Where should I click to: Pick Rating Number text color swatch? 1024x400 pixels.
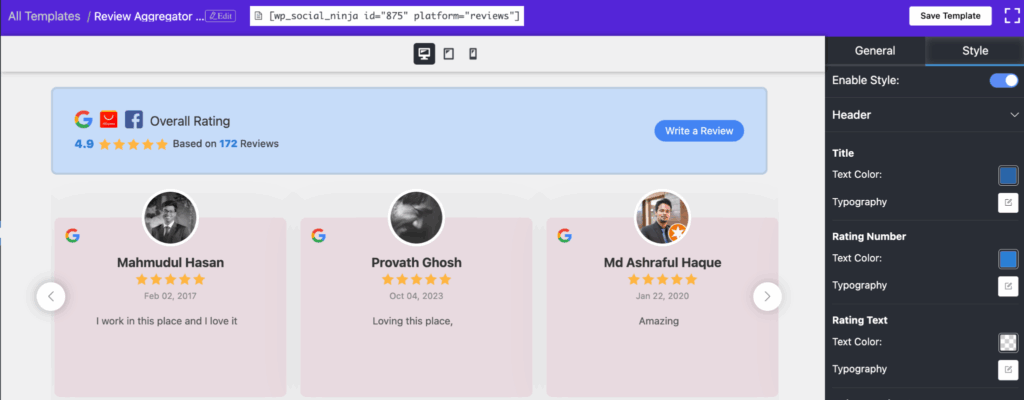point(1008,259)
